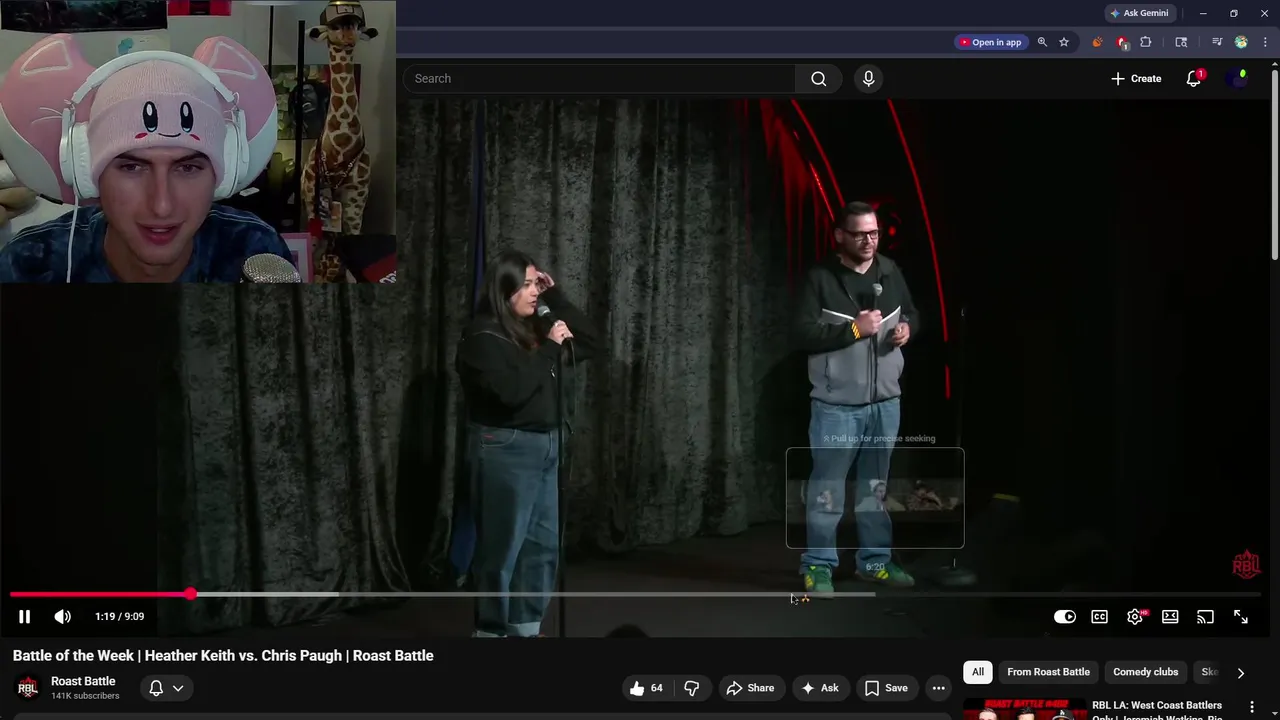Image resolution: width=1280 pixels, height=720 pixels.
Task: Pause the video playback
Action: click(x=24, y=617)
